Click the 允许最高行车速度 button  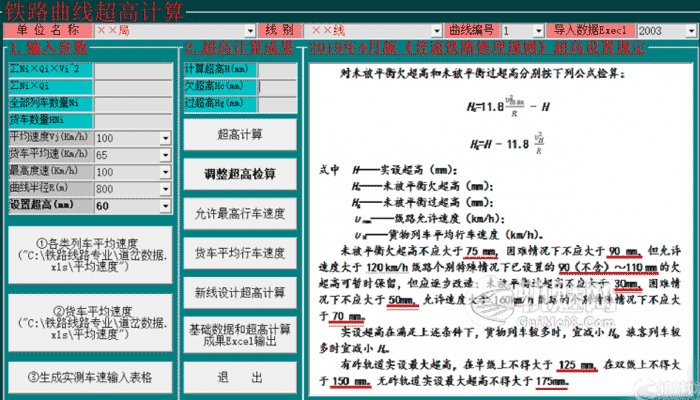coord(240,214)
